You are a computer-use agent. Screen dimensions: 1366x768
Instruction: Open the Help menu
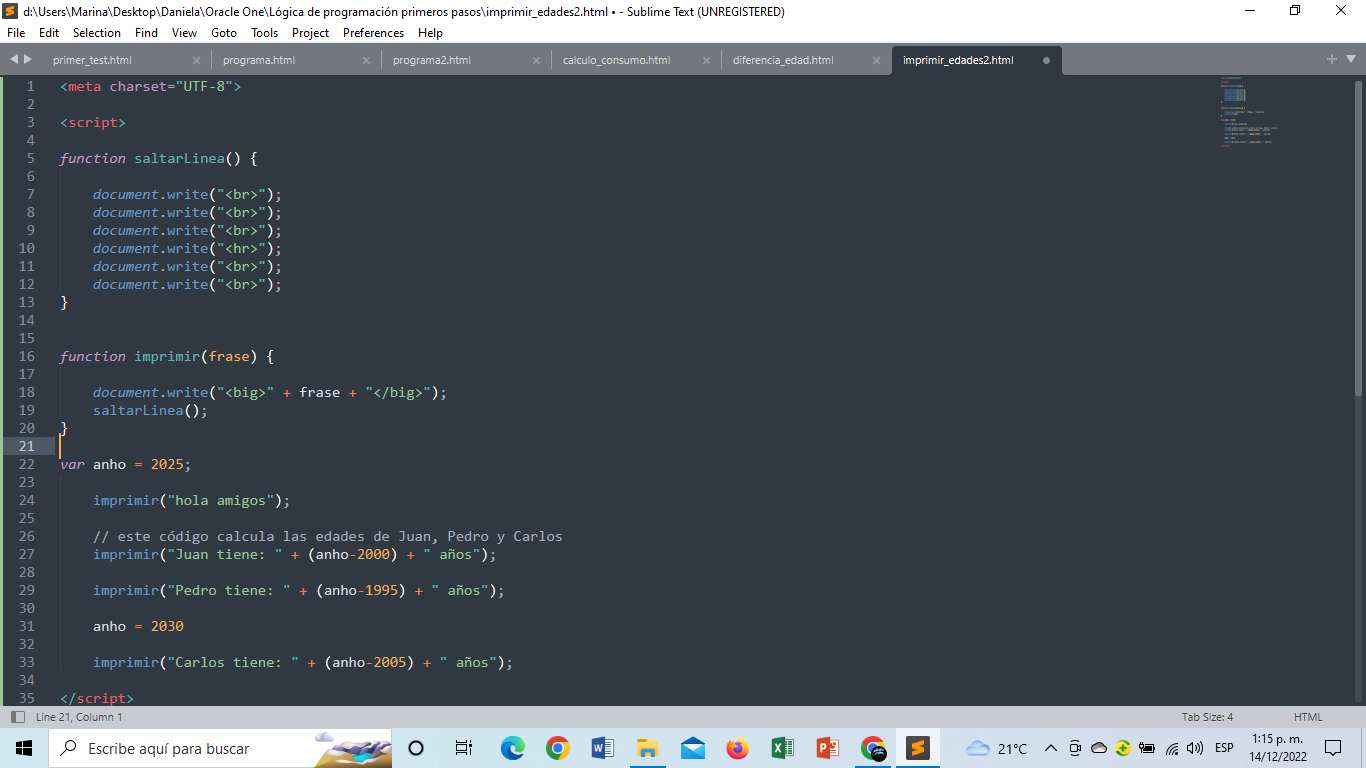point(430,32)
